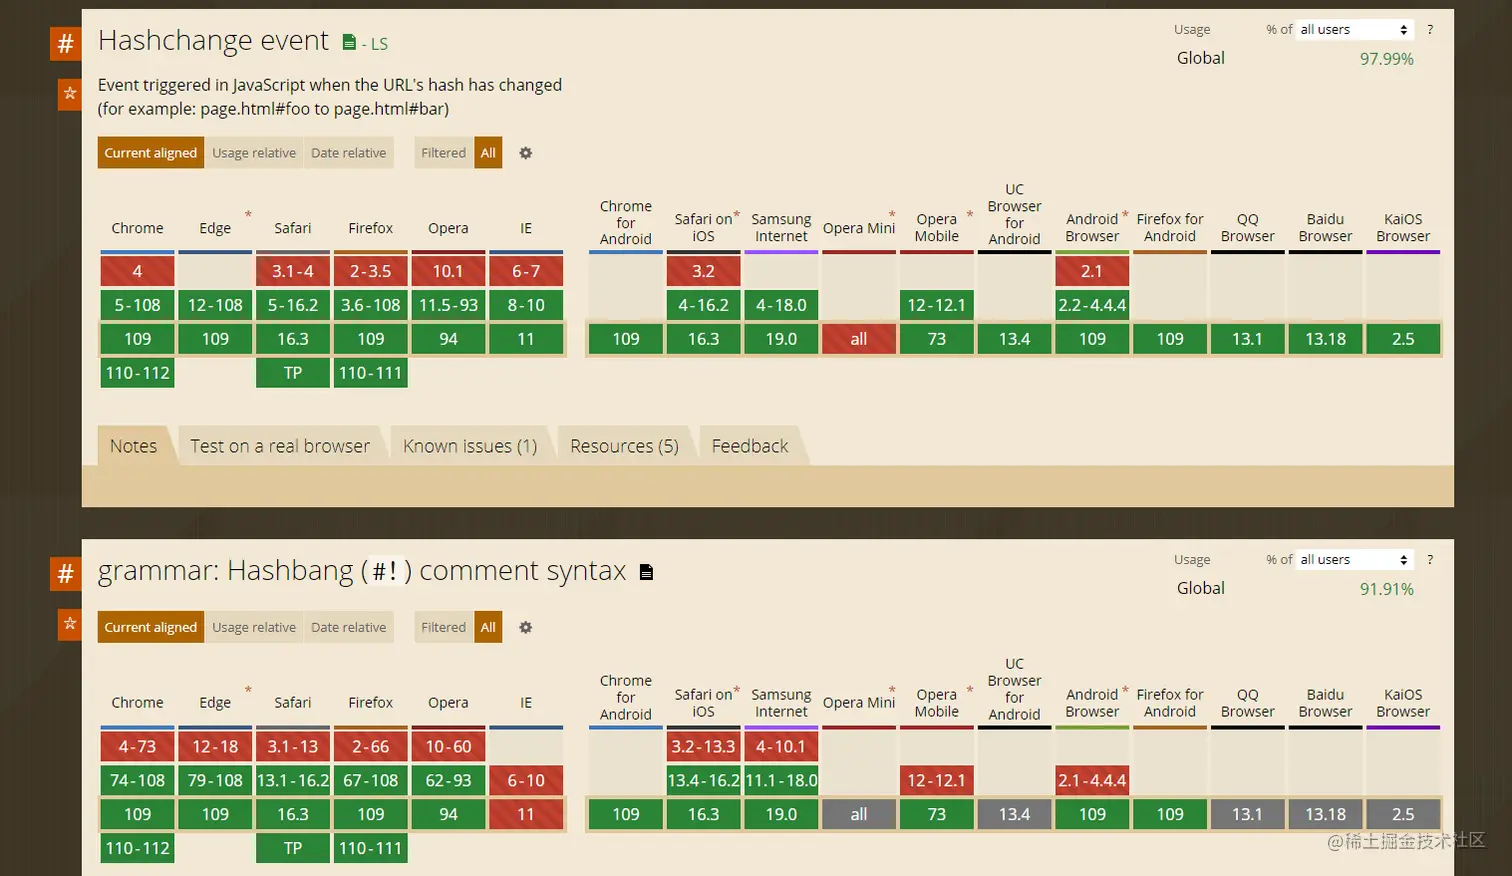Click the help question mark in Hashbang usage panel
Image resolution: width=1512 pixels, height=876 pixels.
tap(1430, 559)
